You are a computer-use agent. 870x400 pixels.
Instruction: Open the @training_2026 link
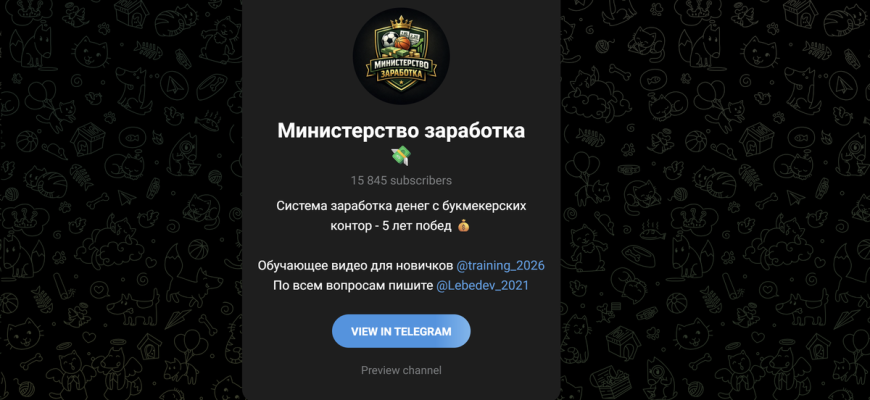point(500,266)
